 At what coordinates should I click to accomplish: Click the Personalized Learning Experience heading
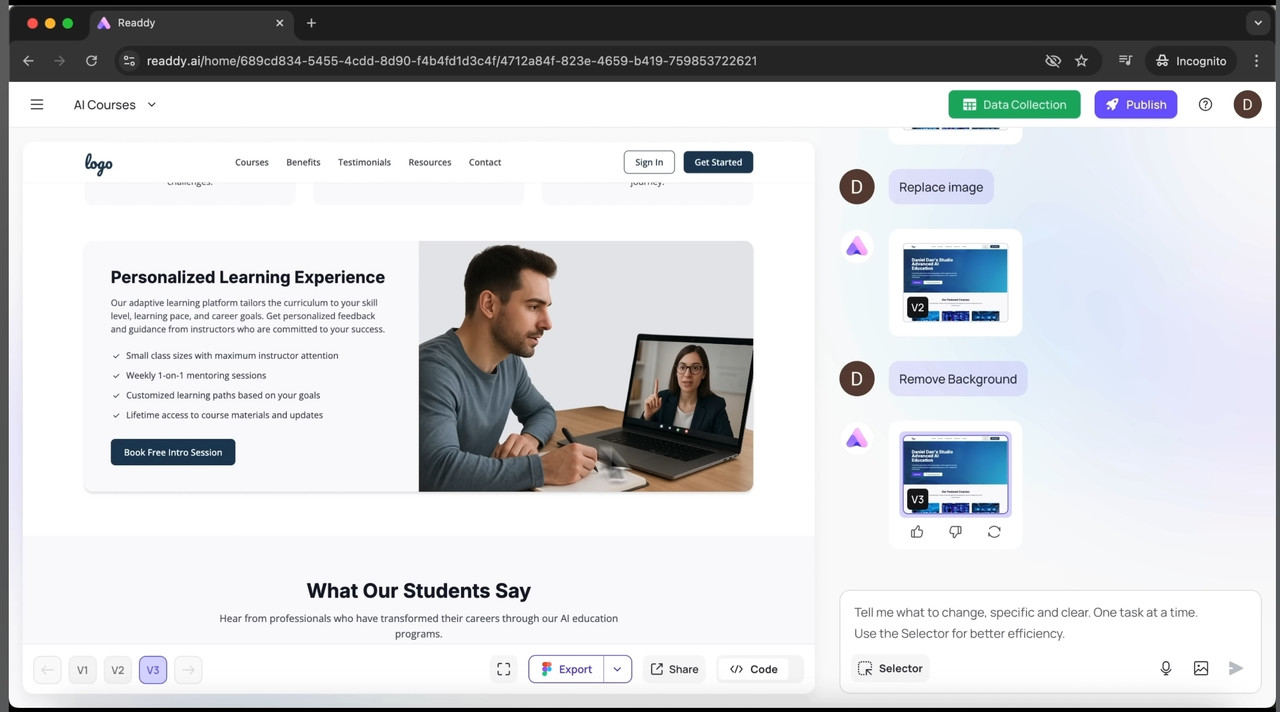point(248,277)
